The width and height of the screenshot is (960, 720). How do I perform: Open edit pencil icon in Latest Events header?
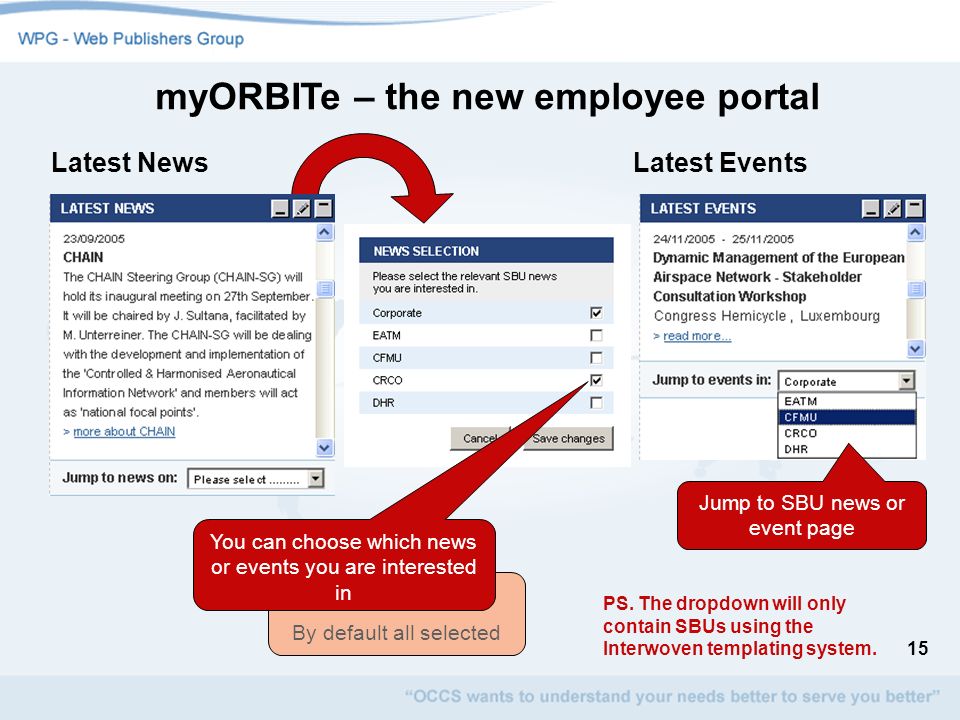click(x=893, y=209)
